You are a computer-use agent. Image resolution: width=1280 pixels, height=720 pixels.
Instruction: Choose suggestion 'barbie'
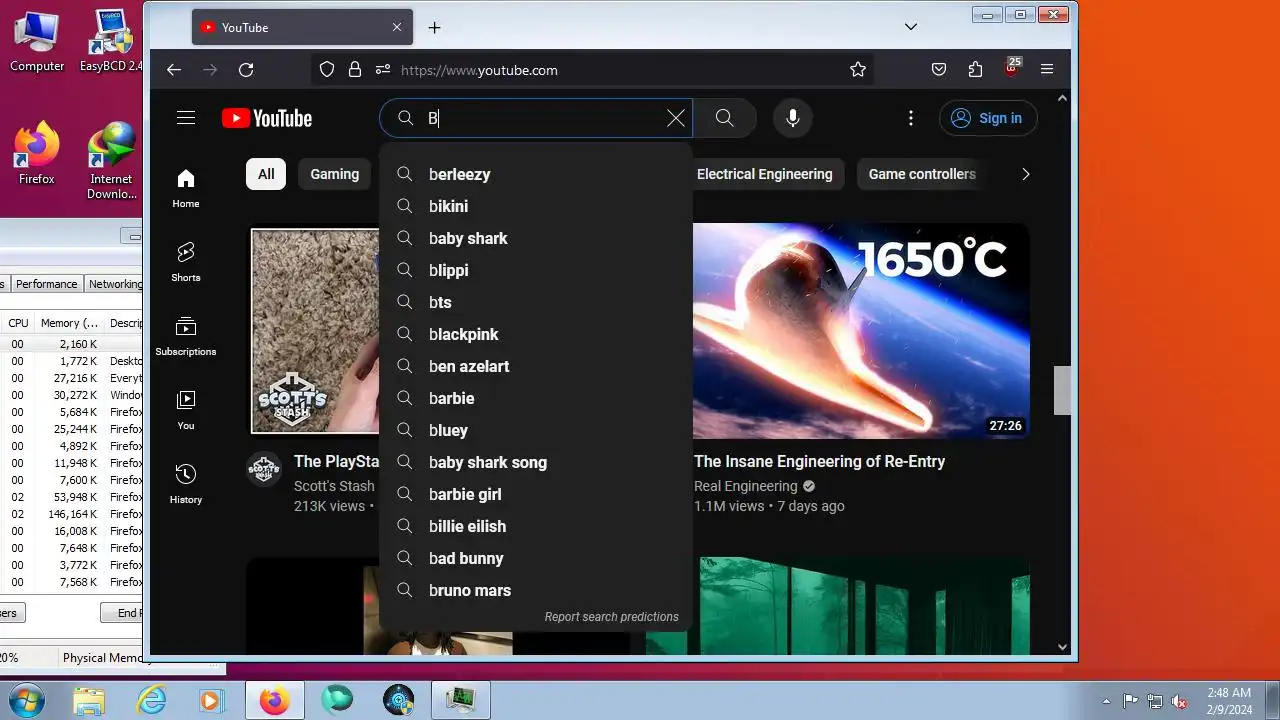coord(536,398)
